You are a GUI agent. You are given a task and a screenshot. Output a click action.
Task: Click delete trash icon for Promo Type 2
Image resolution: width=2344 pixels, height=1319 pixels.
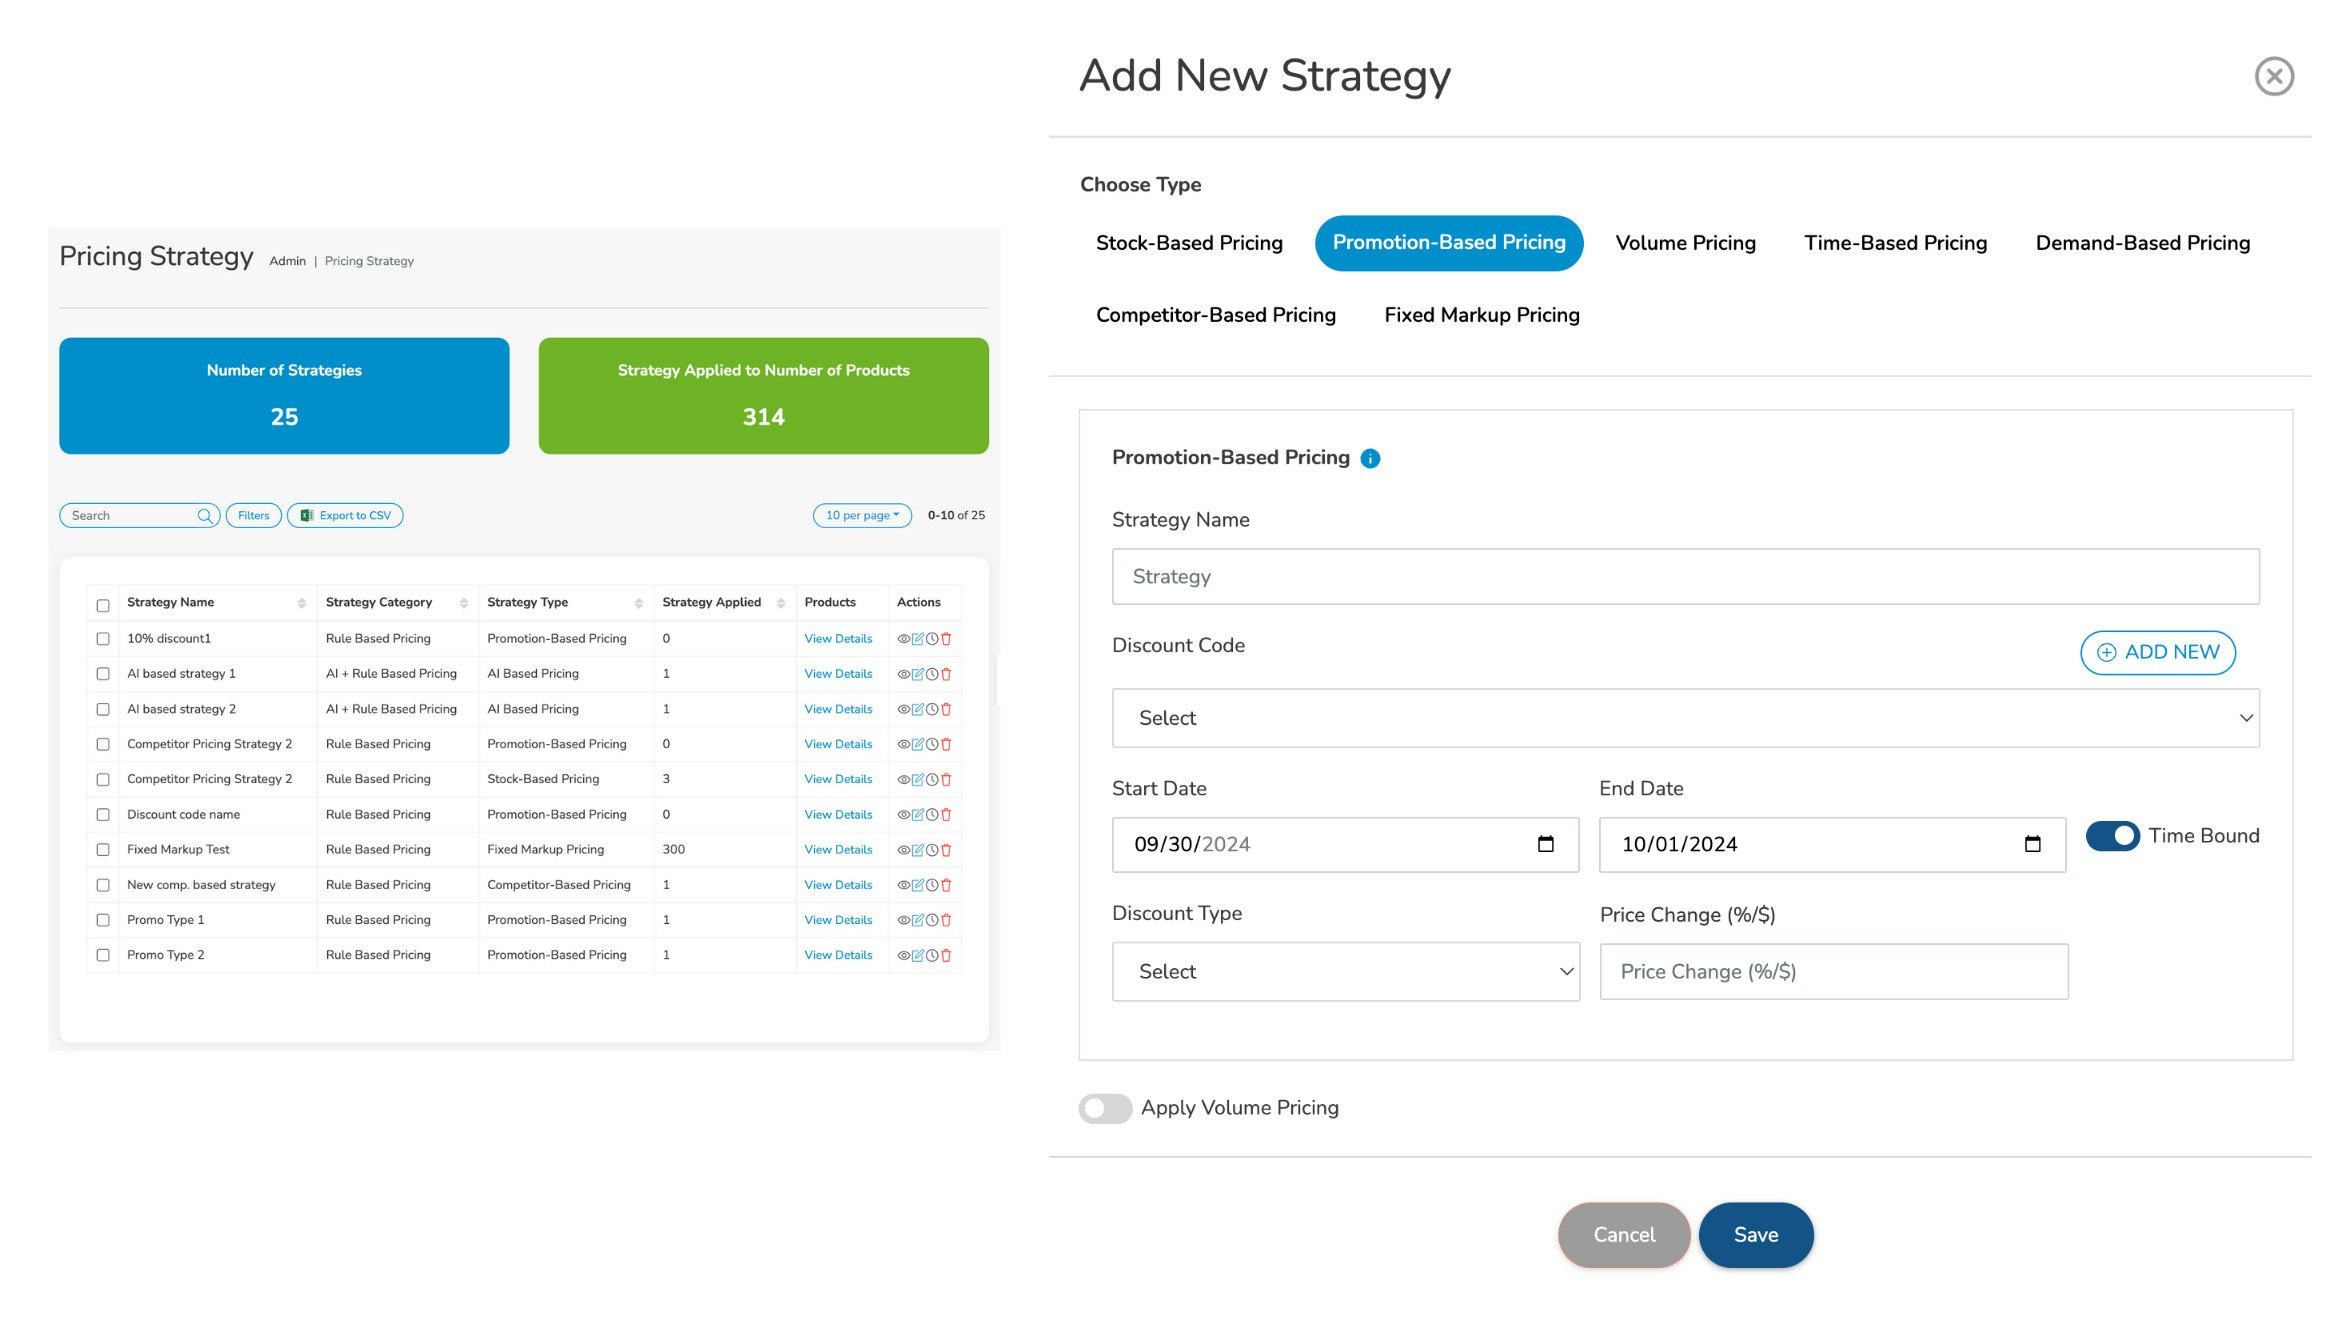click(x=946, y=956)
